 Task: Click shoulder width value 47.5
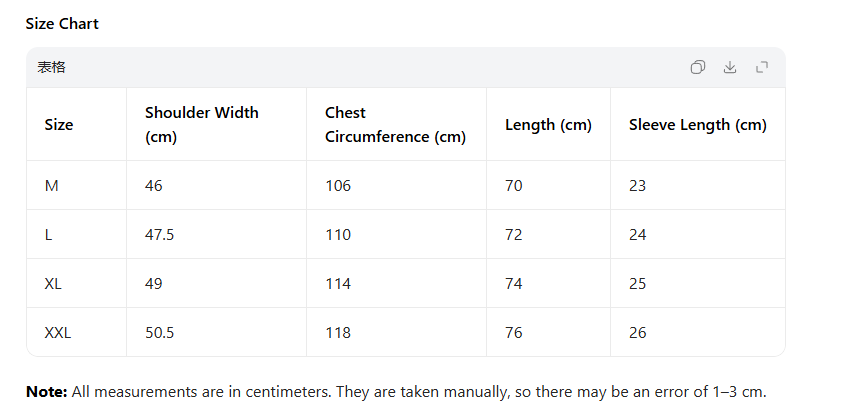tap(160, 235)
